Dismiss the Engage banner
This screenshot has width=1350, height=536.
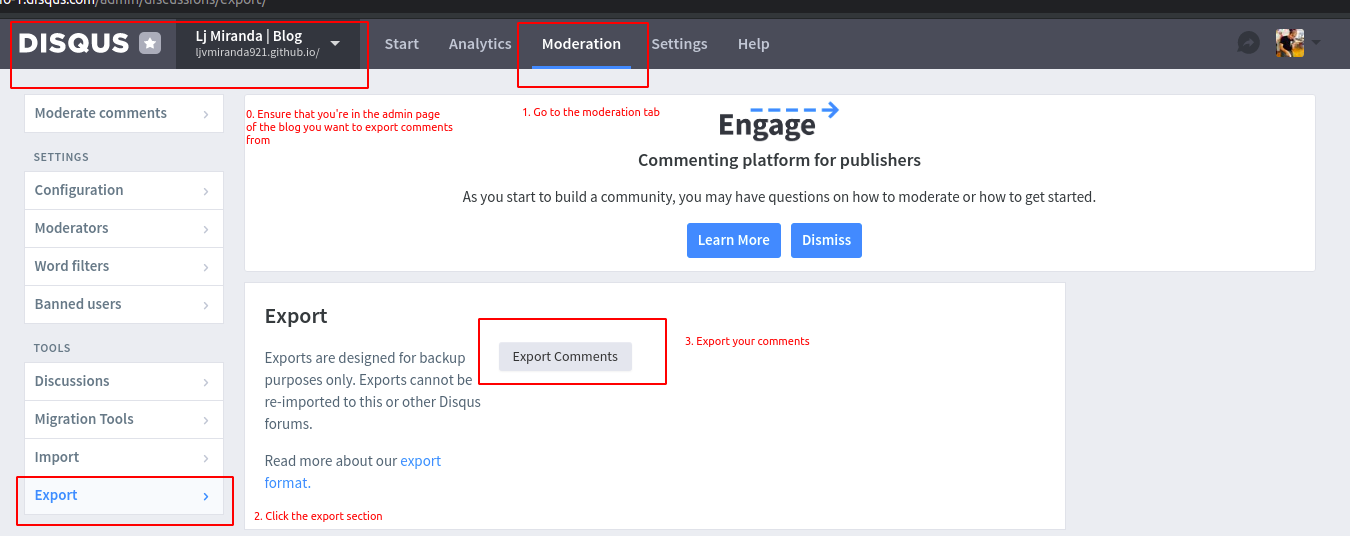(826, 240)
